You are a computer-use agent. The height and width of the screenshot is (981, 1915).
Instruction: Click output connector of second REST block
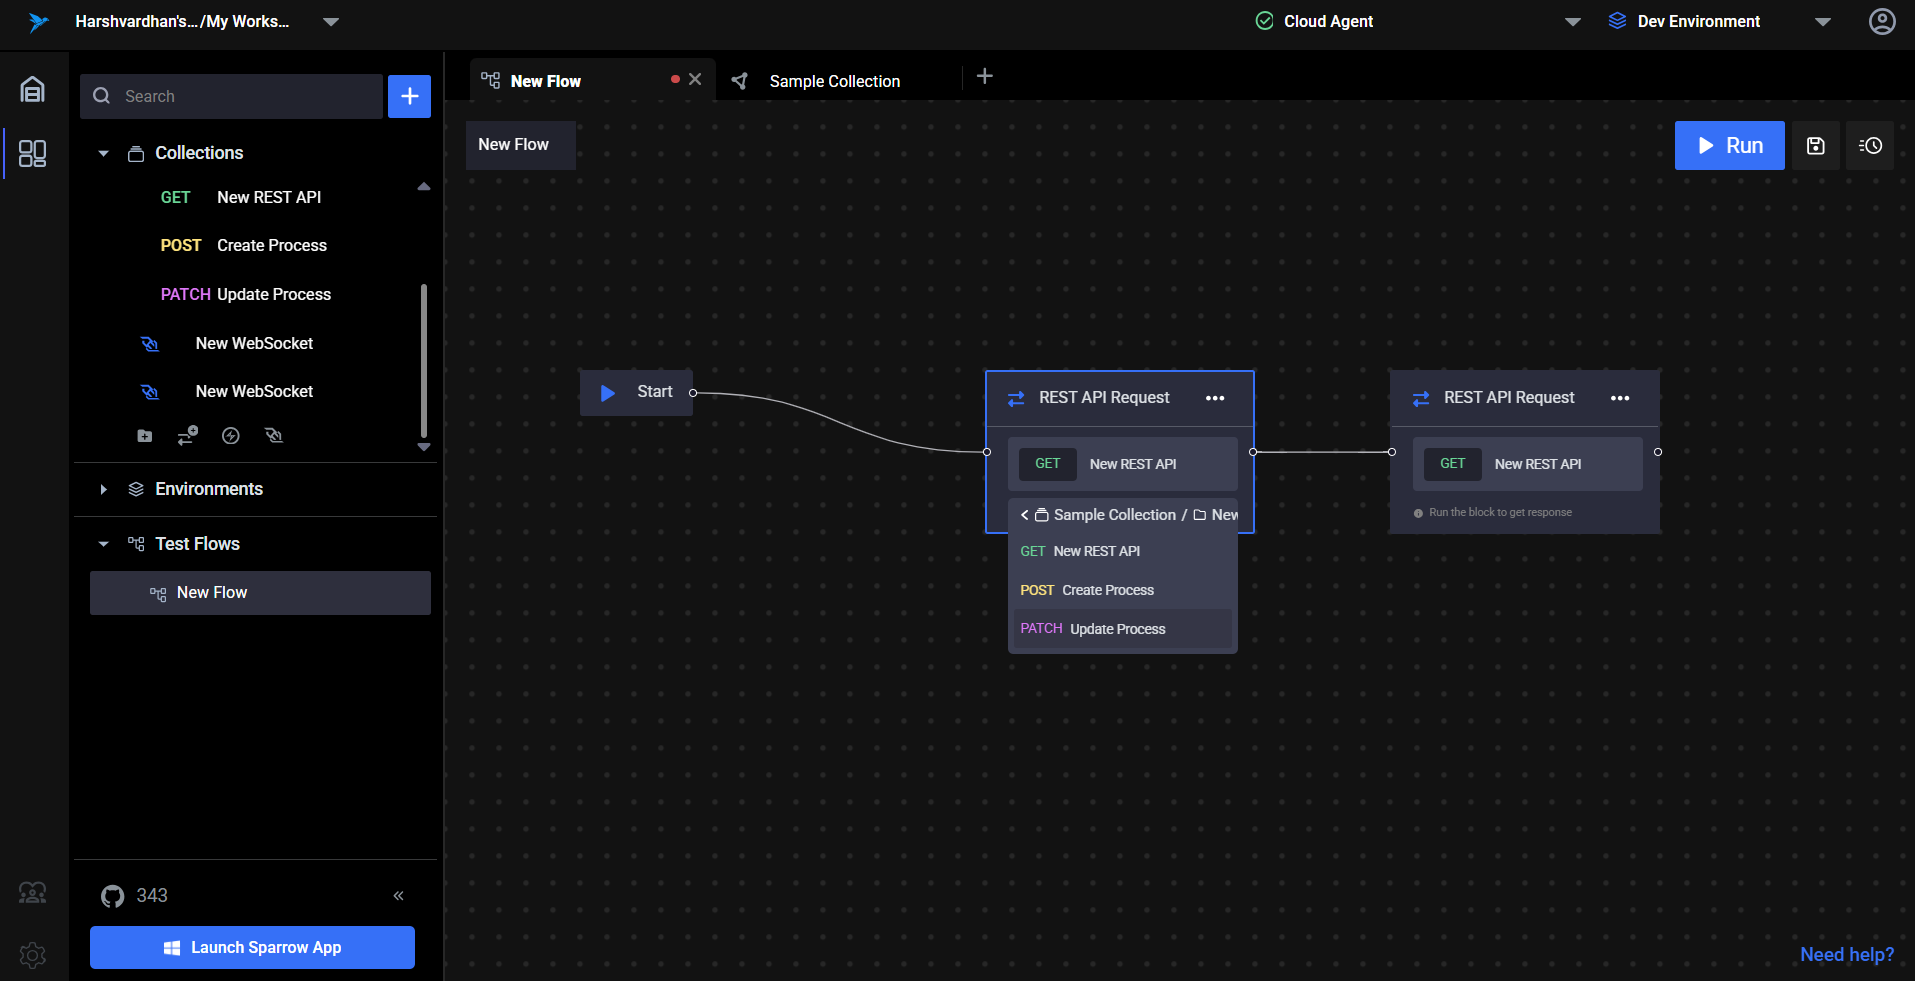pyautogui.click(x=1658, y=452)
